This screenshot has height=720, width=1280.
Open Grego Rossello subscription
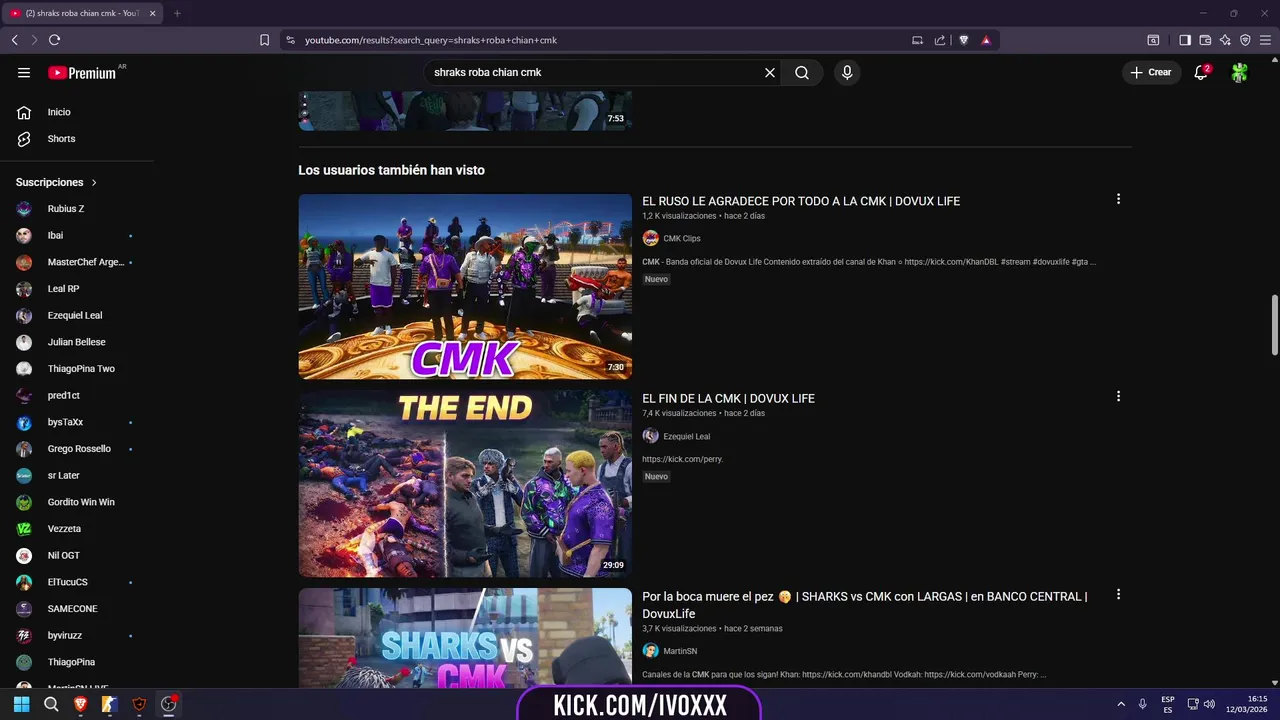point(77,449)
